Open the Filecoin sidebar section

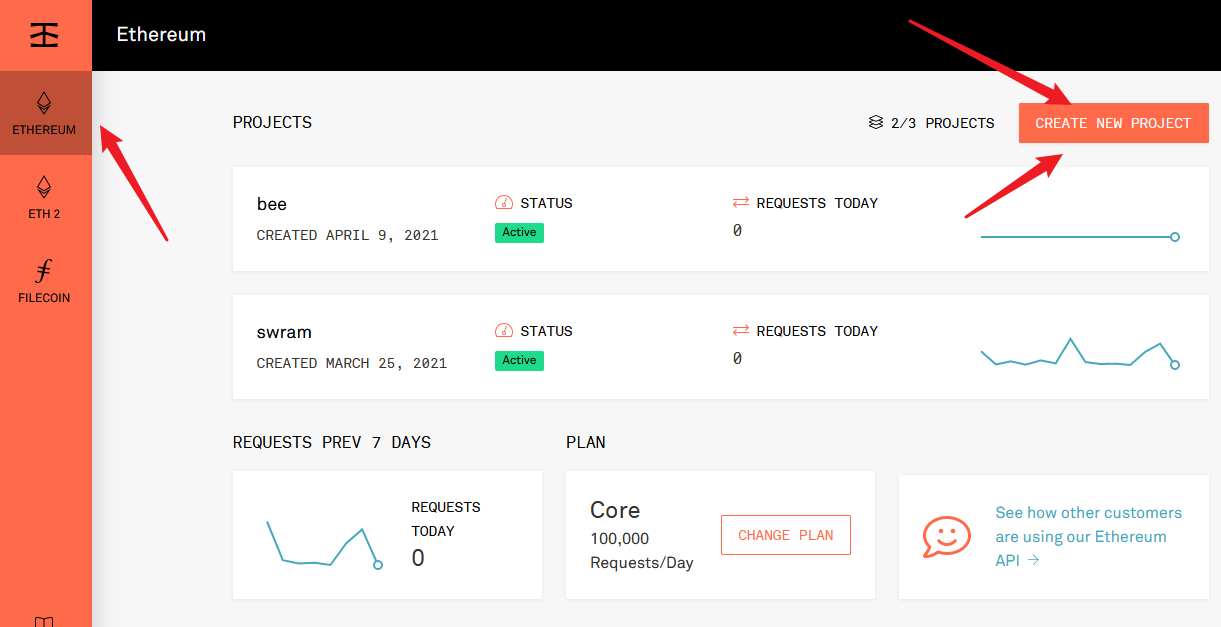pyautogui.click(x=44, y=280)
